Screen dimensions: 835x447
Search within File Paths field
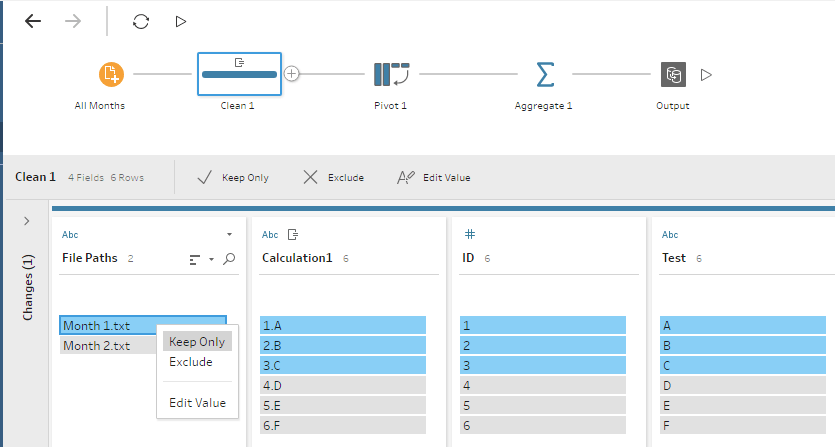click(x=229, y=259)
